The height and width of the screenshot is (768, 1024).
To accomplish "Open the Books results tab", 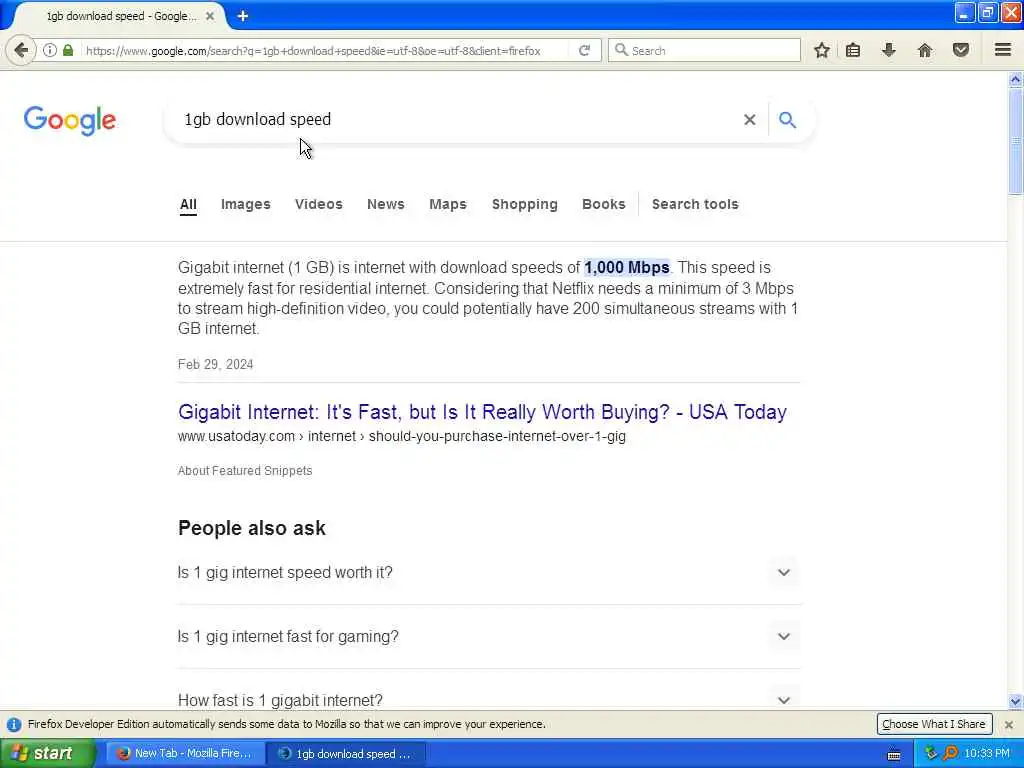I will [604, 204].
